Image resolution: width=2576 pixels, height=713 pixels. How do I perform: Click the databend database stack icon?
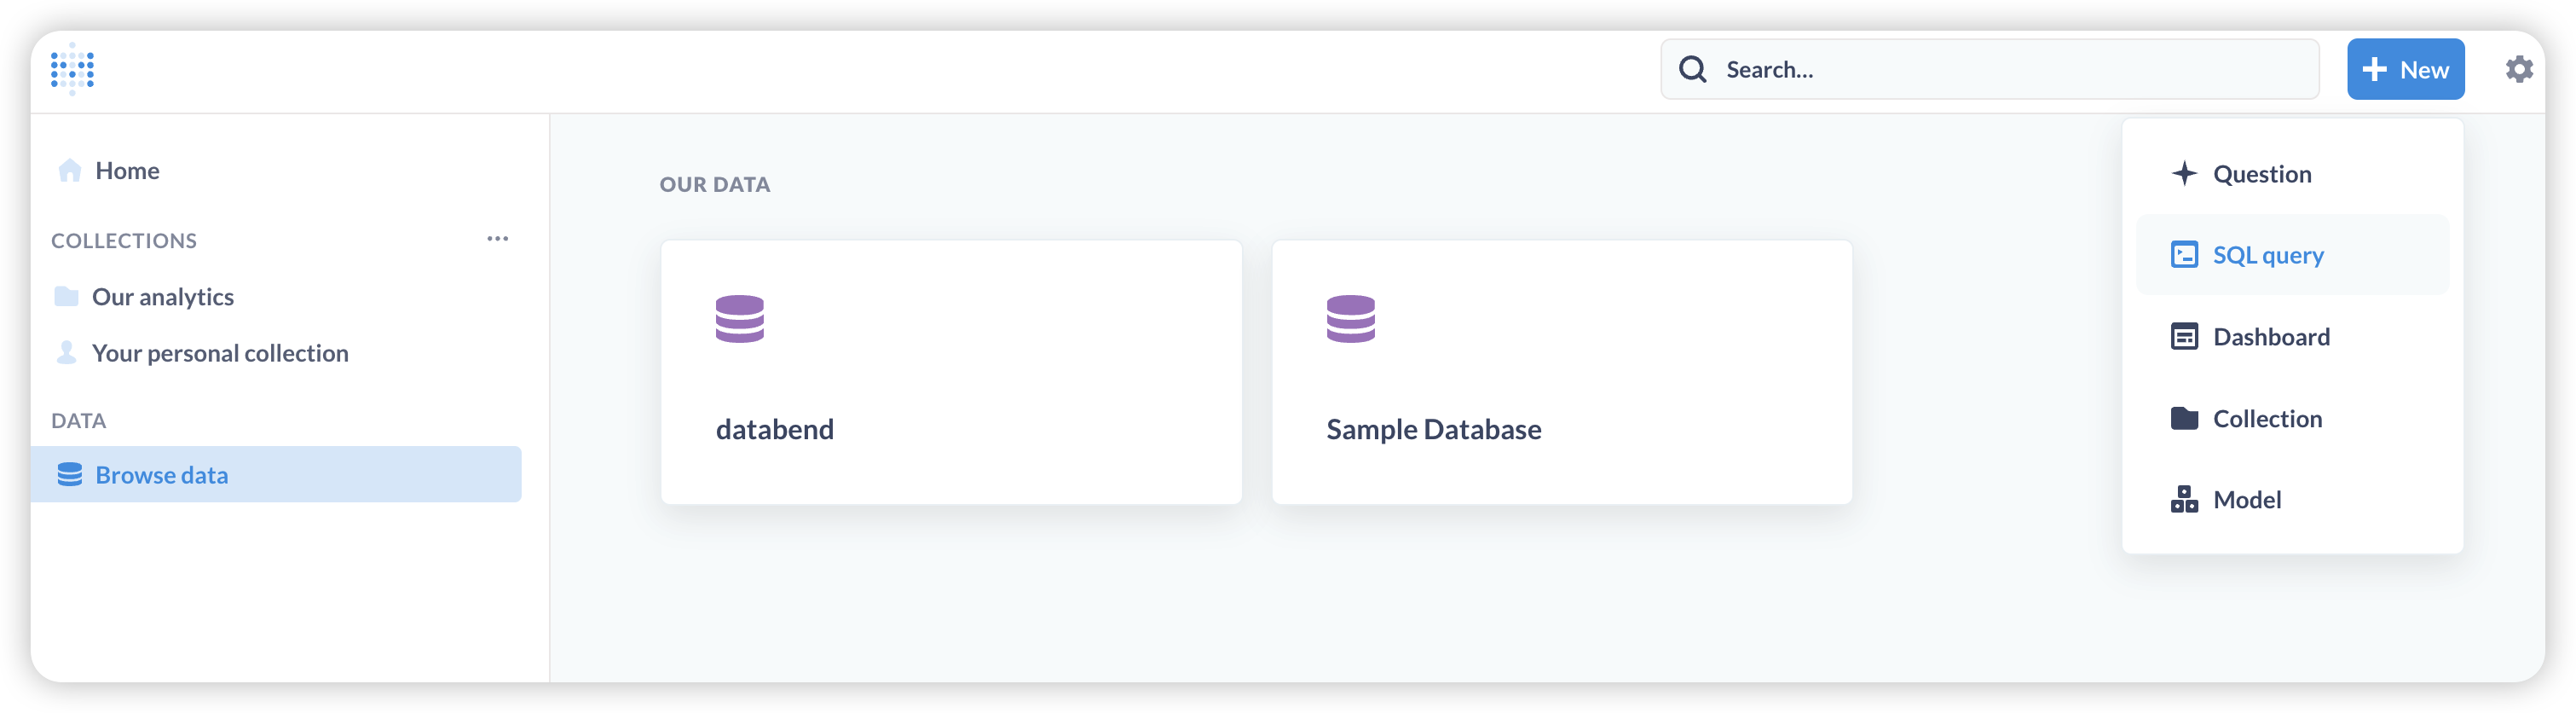[x=739, y=319]
